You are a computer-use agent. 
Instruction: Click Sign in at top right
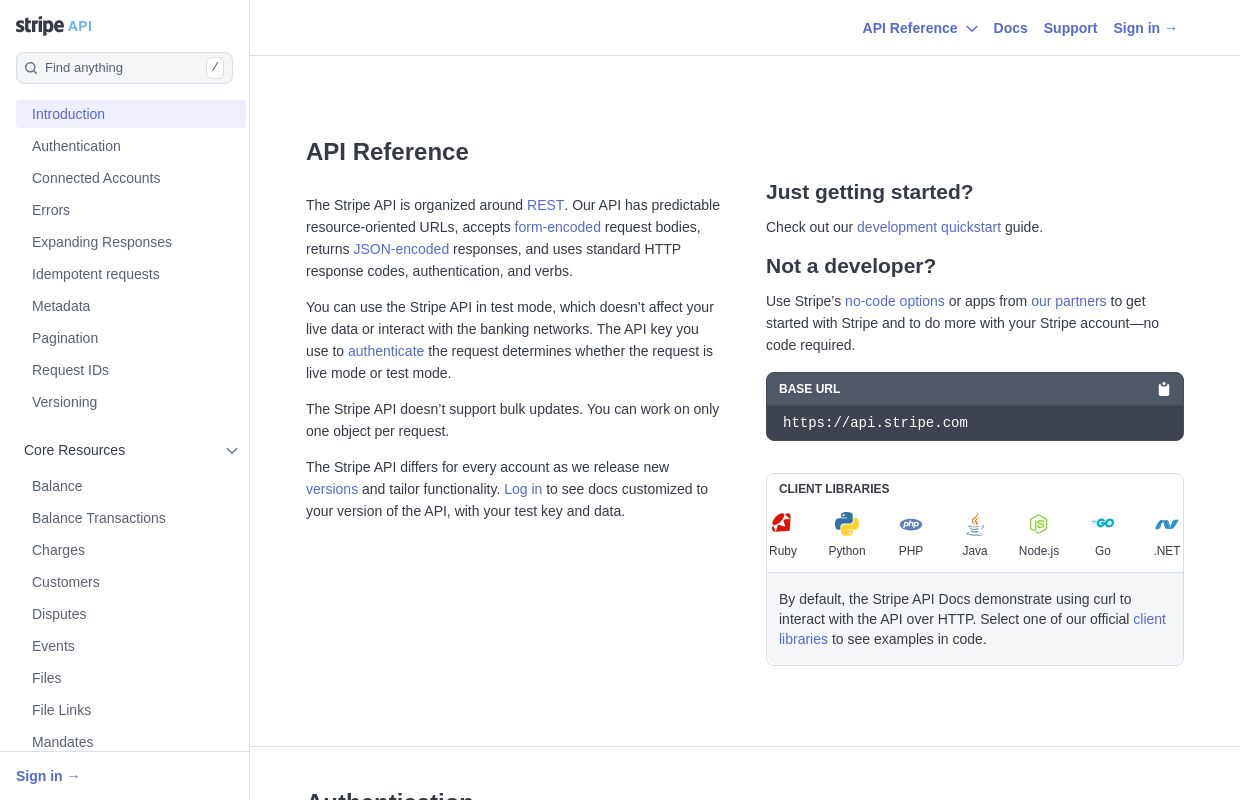point(1145,28)
